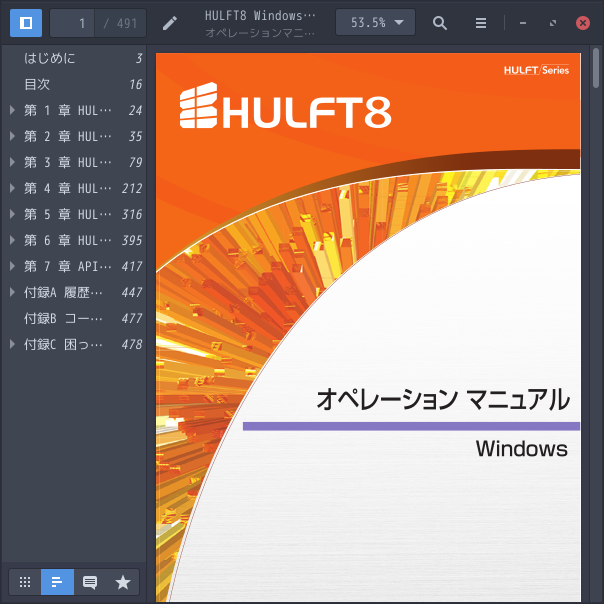Expand the 第 2 章 outline entry

pyautogui.click(x=12, y=136)
